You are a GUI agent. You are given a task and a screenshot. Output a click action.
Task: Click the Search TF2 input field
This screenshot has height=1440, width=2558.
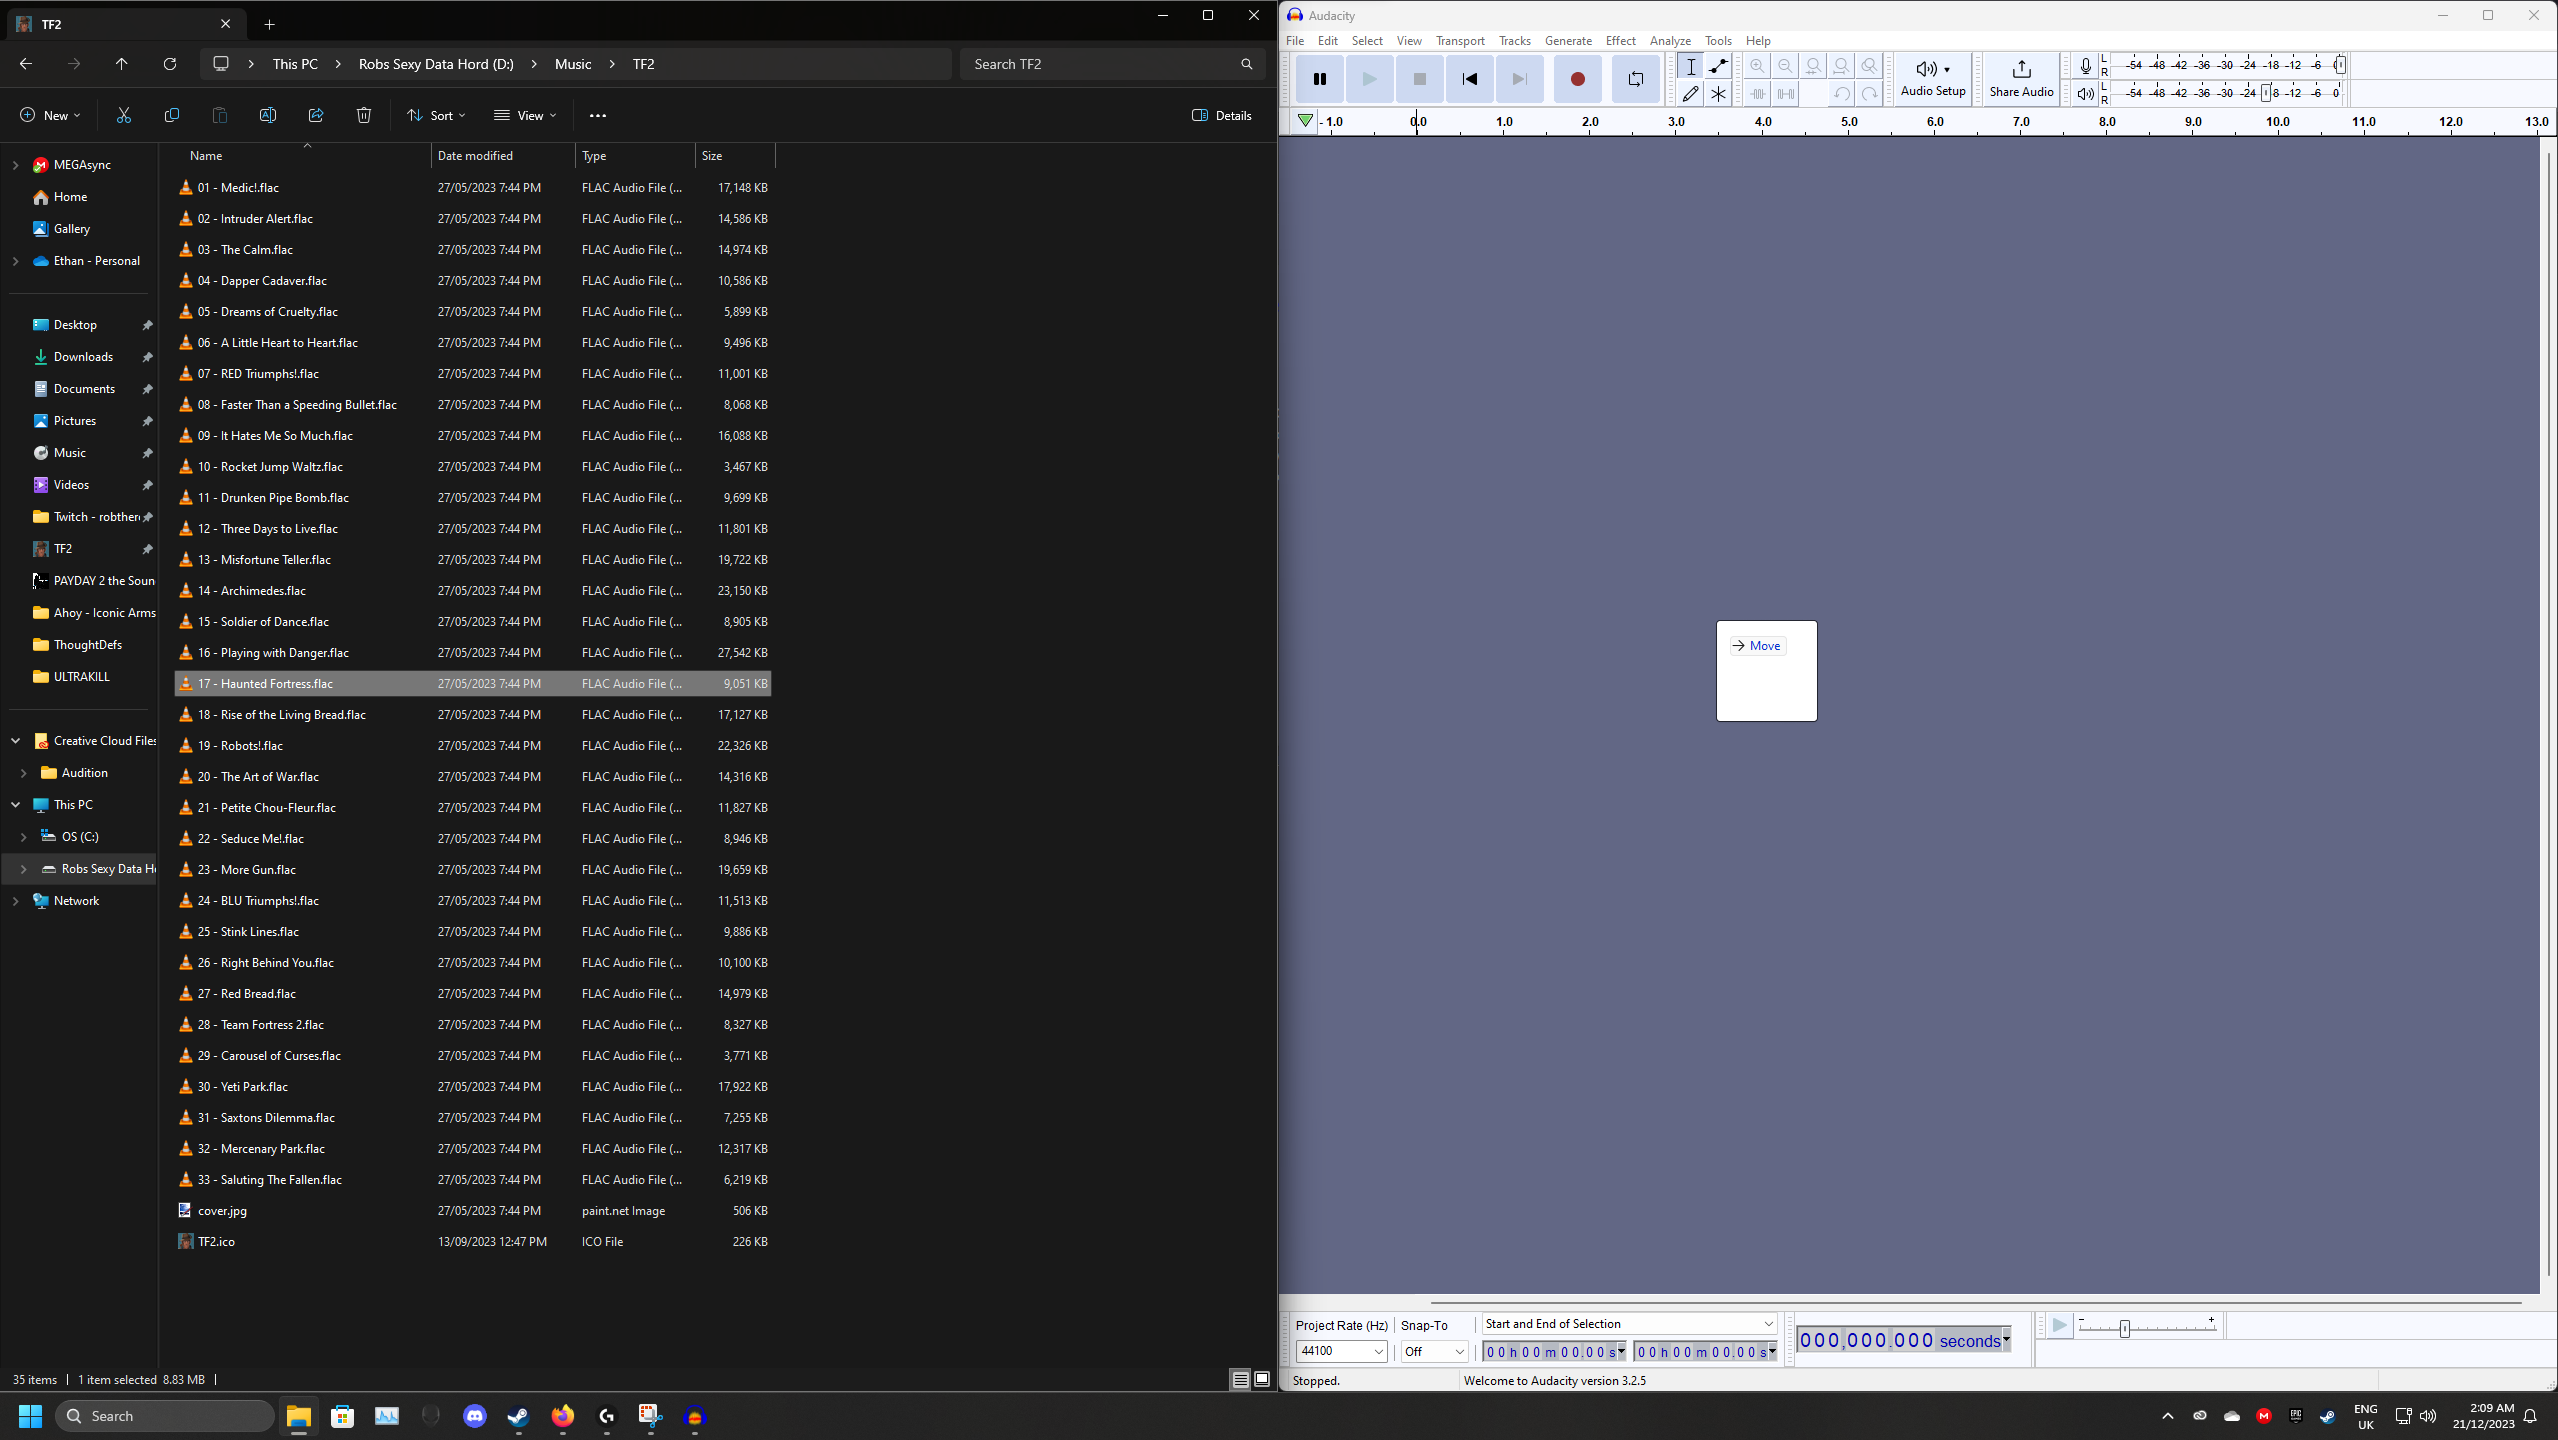pyautogui.click(x=1100, y=64)
